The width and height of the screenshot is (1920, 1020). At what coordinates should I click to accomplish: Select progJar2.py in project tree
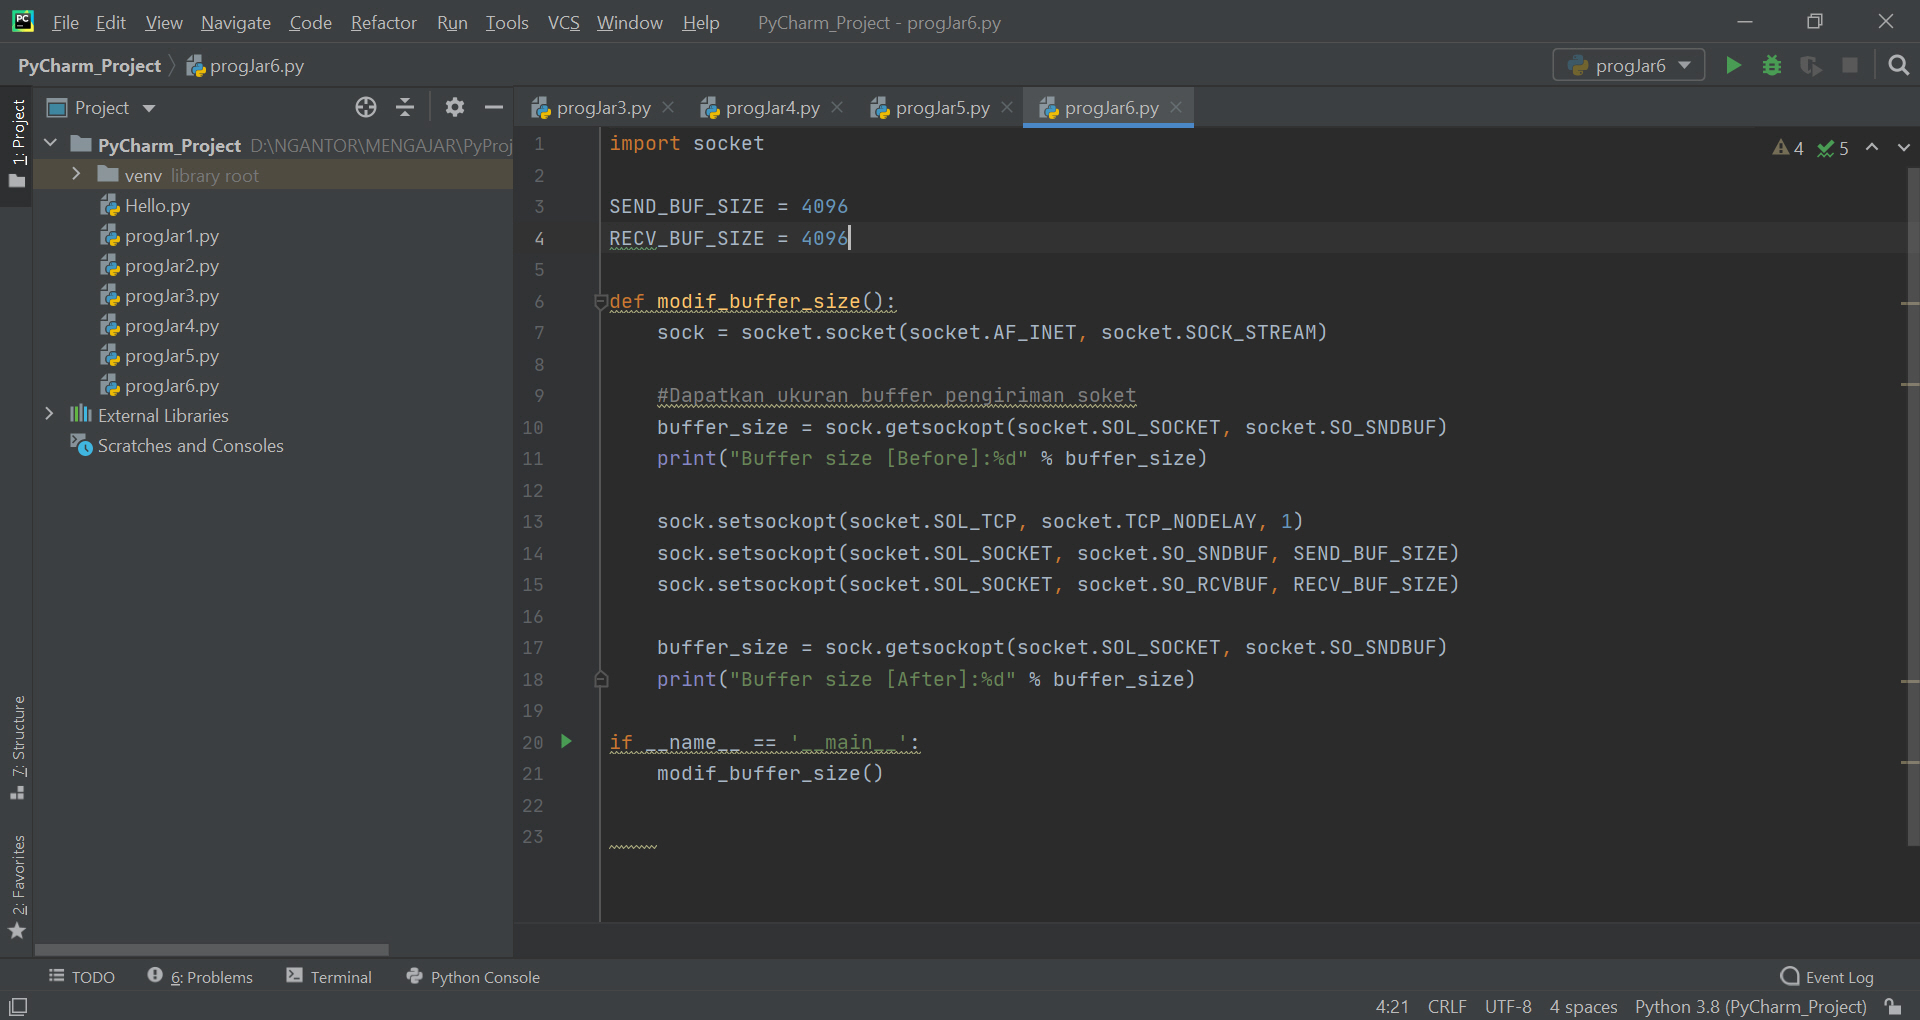(171, 266)
